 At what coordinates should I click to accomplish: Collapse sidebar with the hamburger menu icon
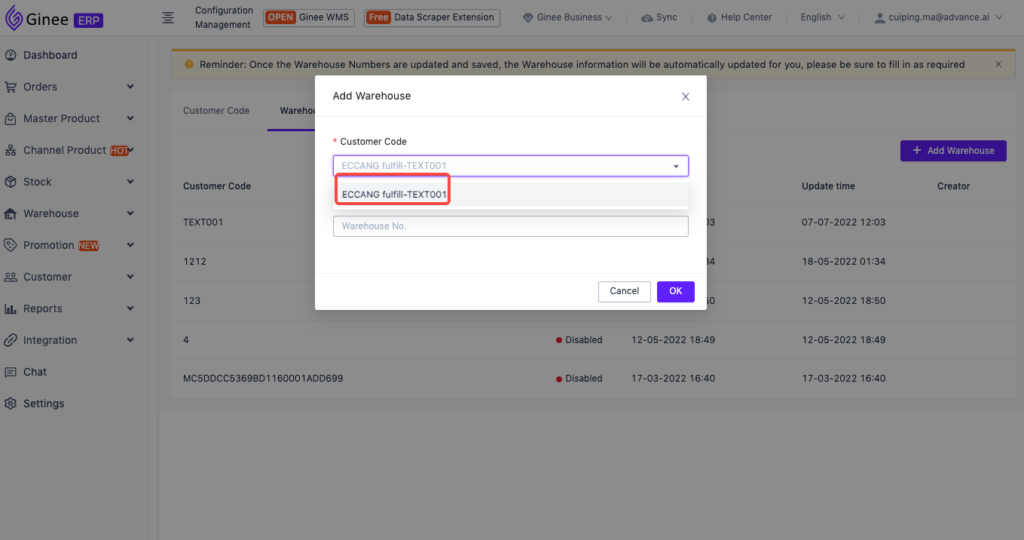(168, 18)
